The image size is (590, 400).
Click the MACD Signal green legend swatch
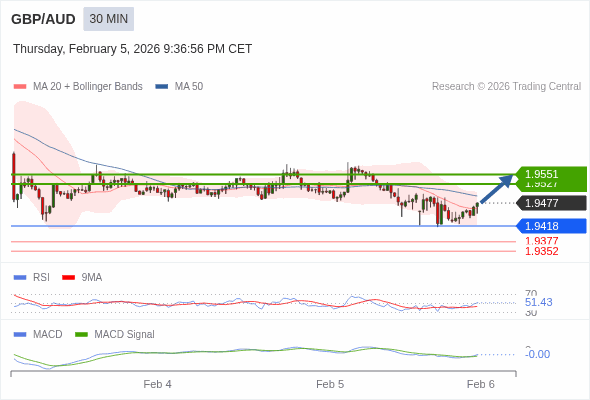tap(81, 335)
